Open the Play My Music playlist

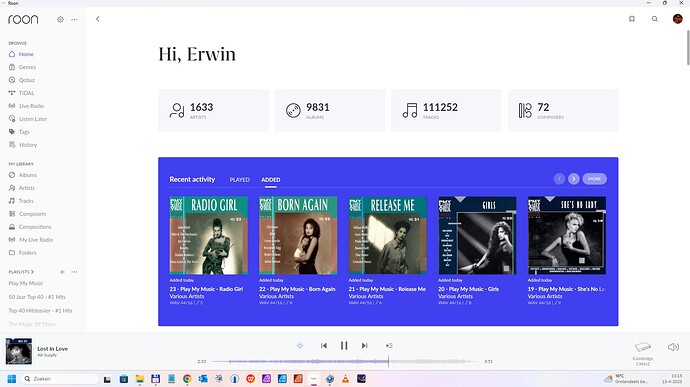26,284
